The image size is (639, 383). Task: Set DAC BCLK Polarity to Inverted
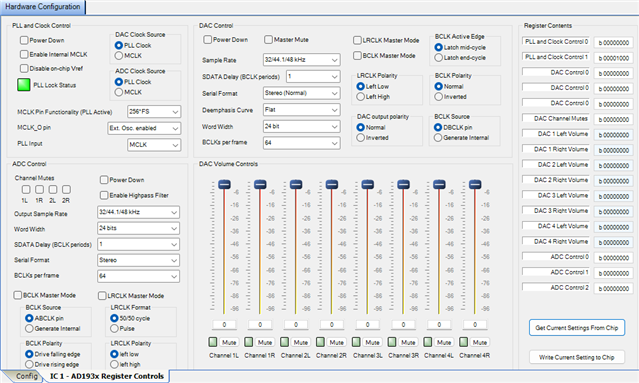point(438,97)
